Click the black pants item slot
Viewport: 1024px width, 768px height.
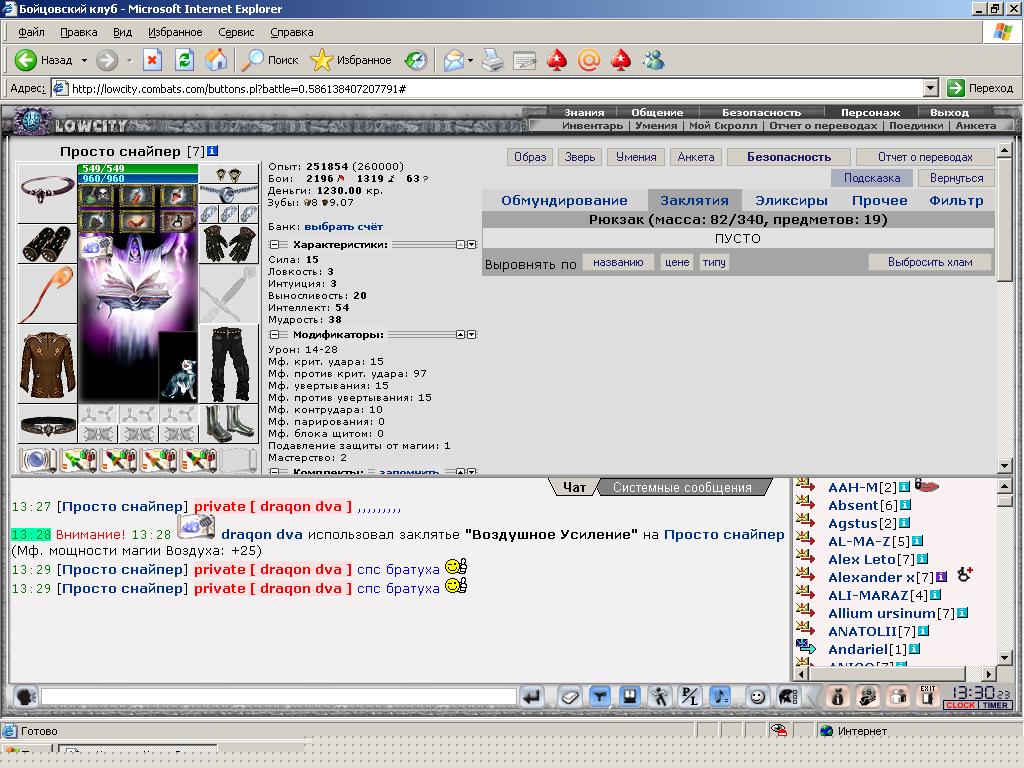pyautogui.click(x=229, y=364)
